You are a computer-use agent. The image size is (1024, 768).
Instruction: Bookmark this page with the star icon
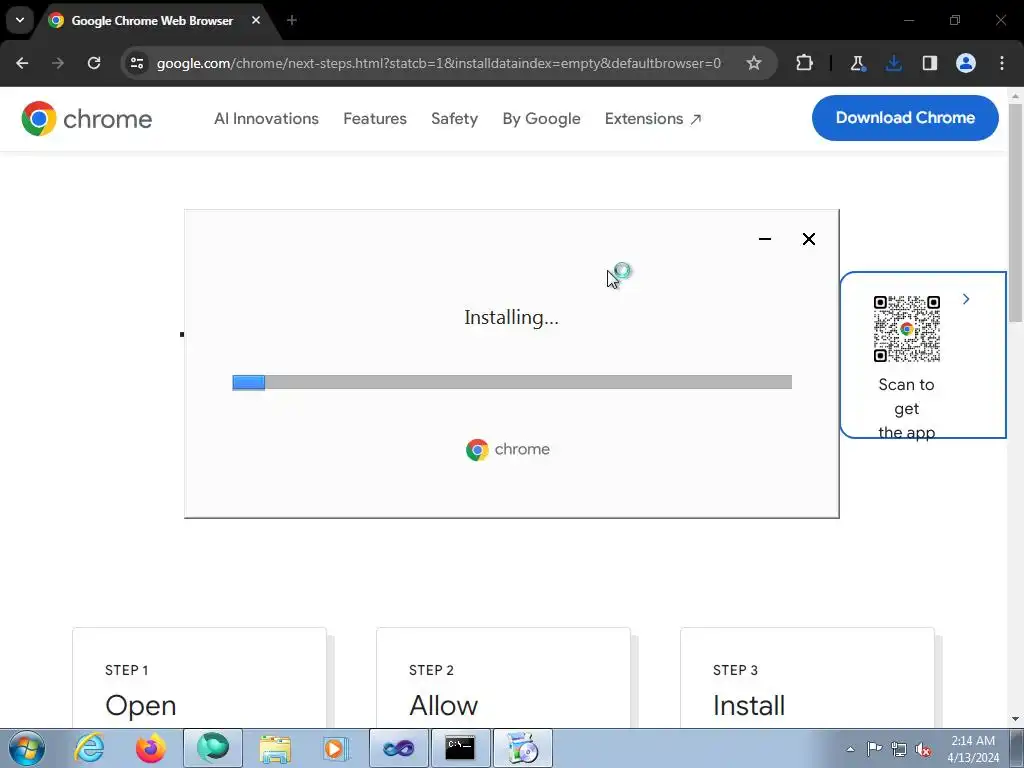click(x=754, y=63)
